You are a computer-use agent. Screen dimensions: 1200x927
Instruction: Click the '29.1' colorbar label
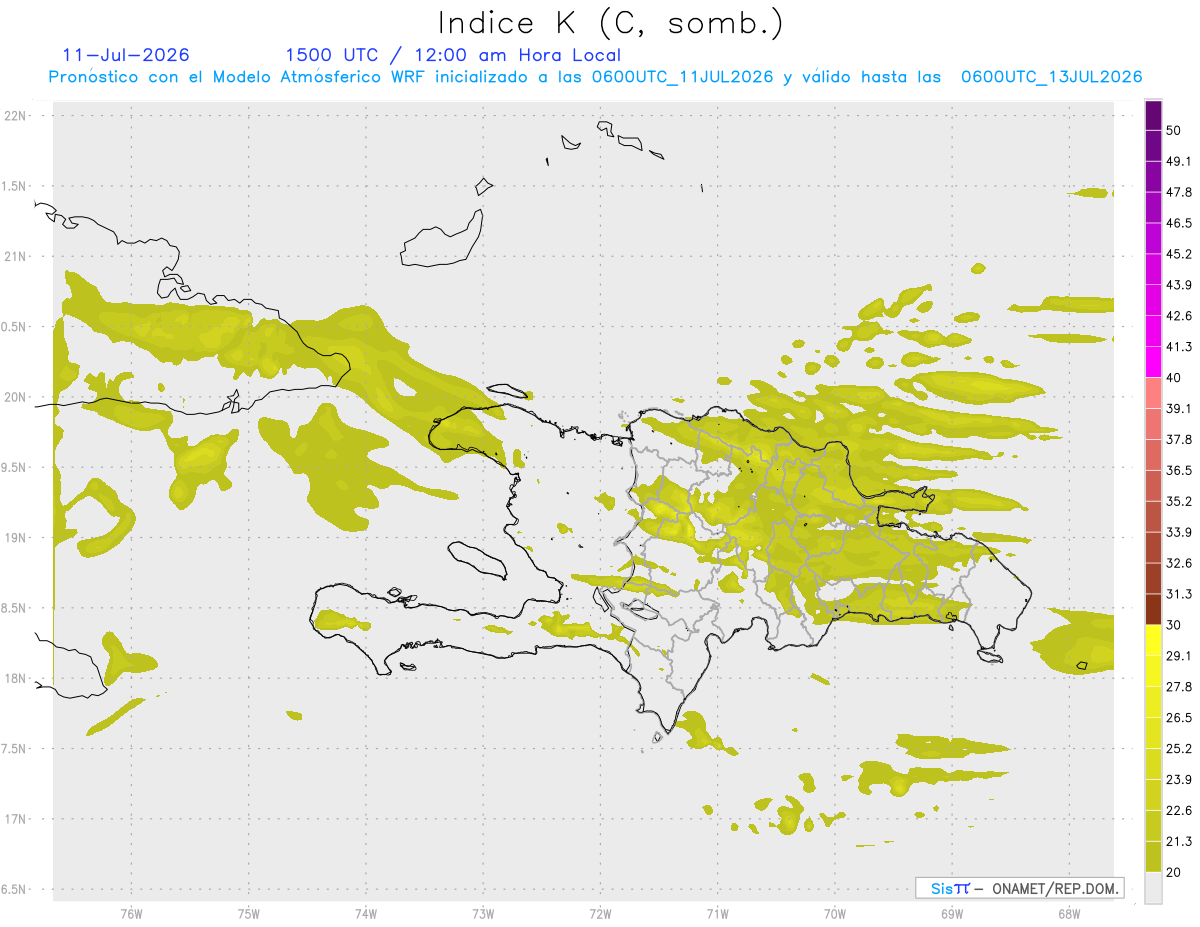(x=1179, y=656)
